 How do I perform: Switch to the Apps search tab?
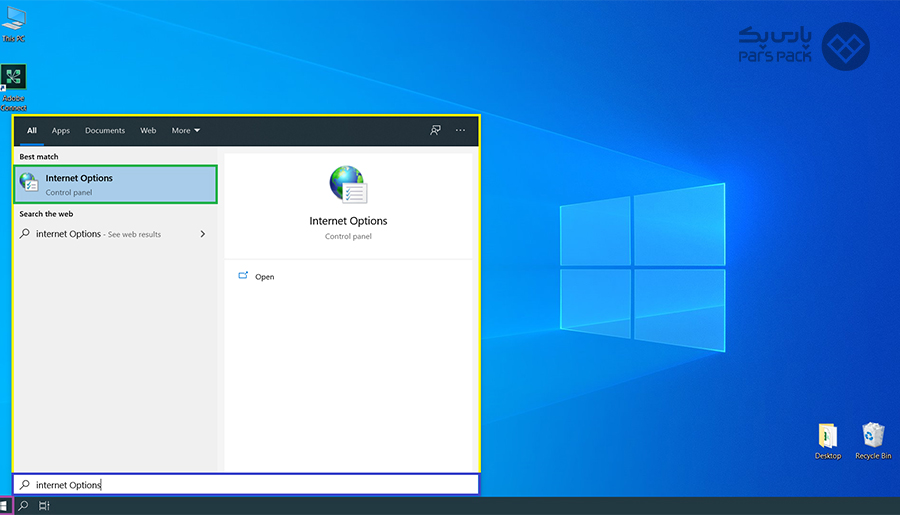[60, 130]
